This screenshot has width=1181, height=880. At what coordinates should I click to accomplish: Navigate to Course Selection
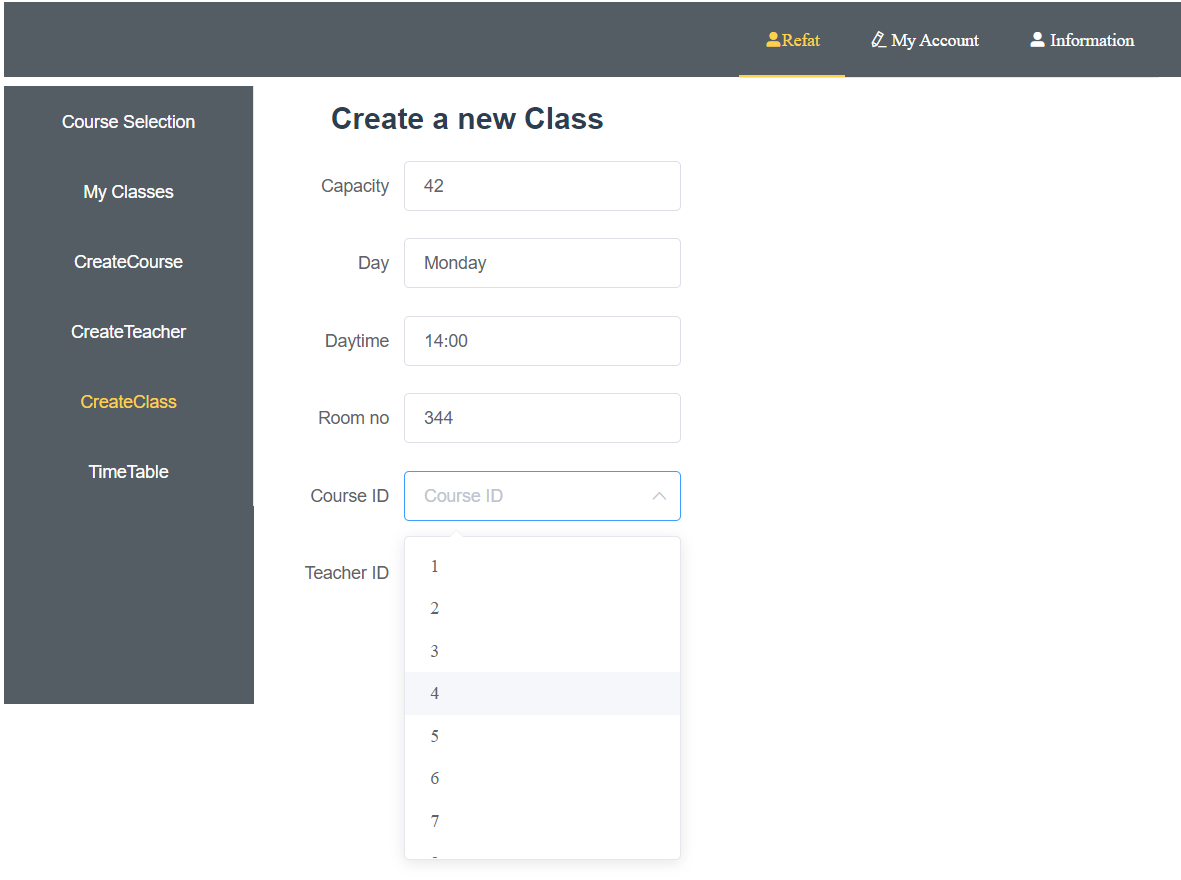click(x=128, y=121)
